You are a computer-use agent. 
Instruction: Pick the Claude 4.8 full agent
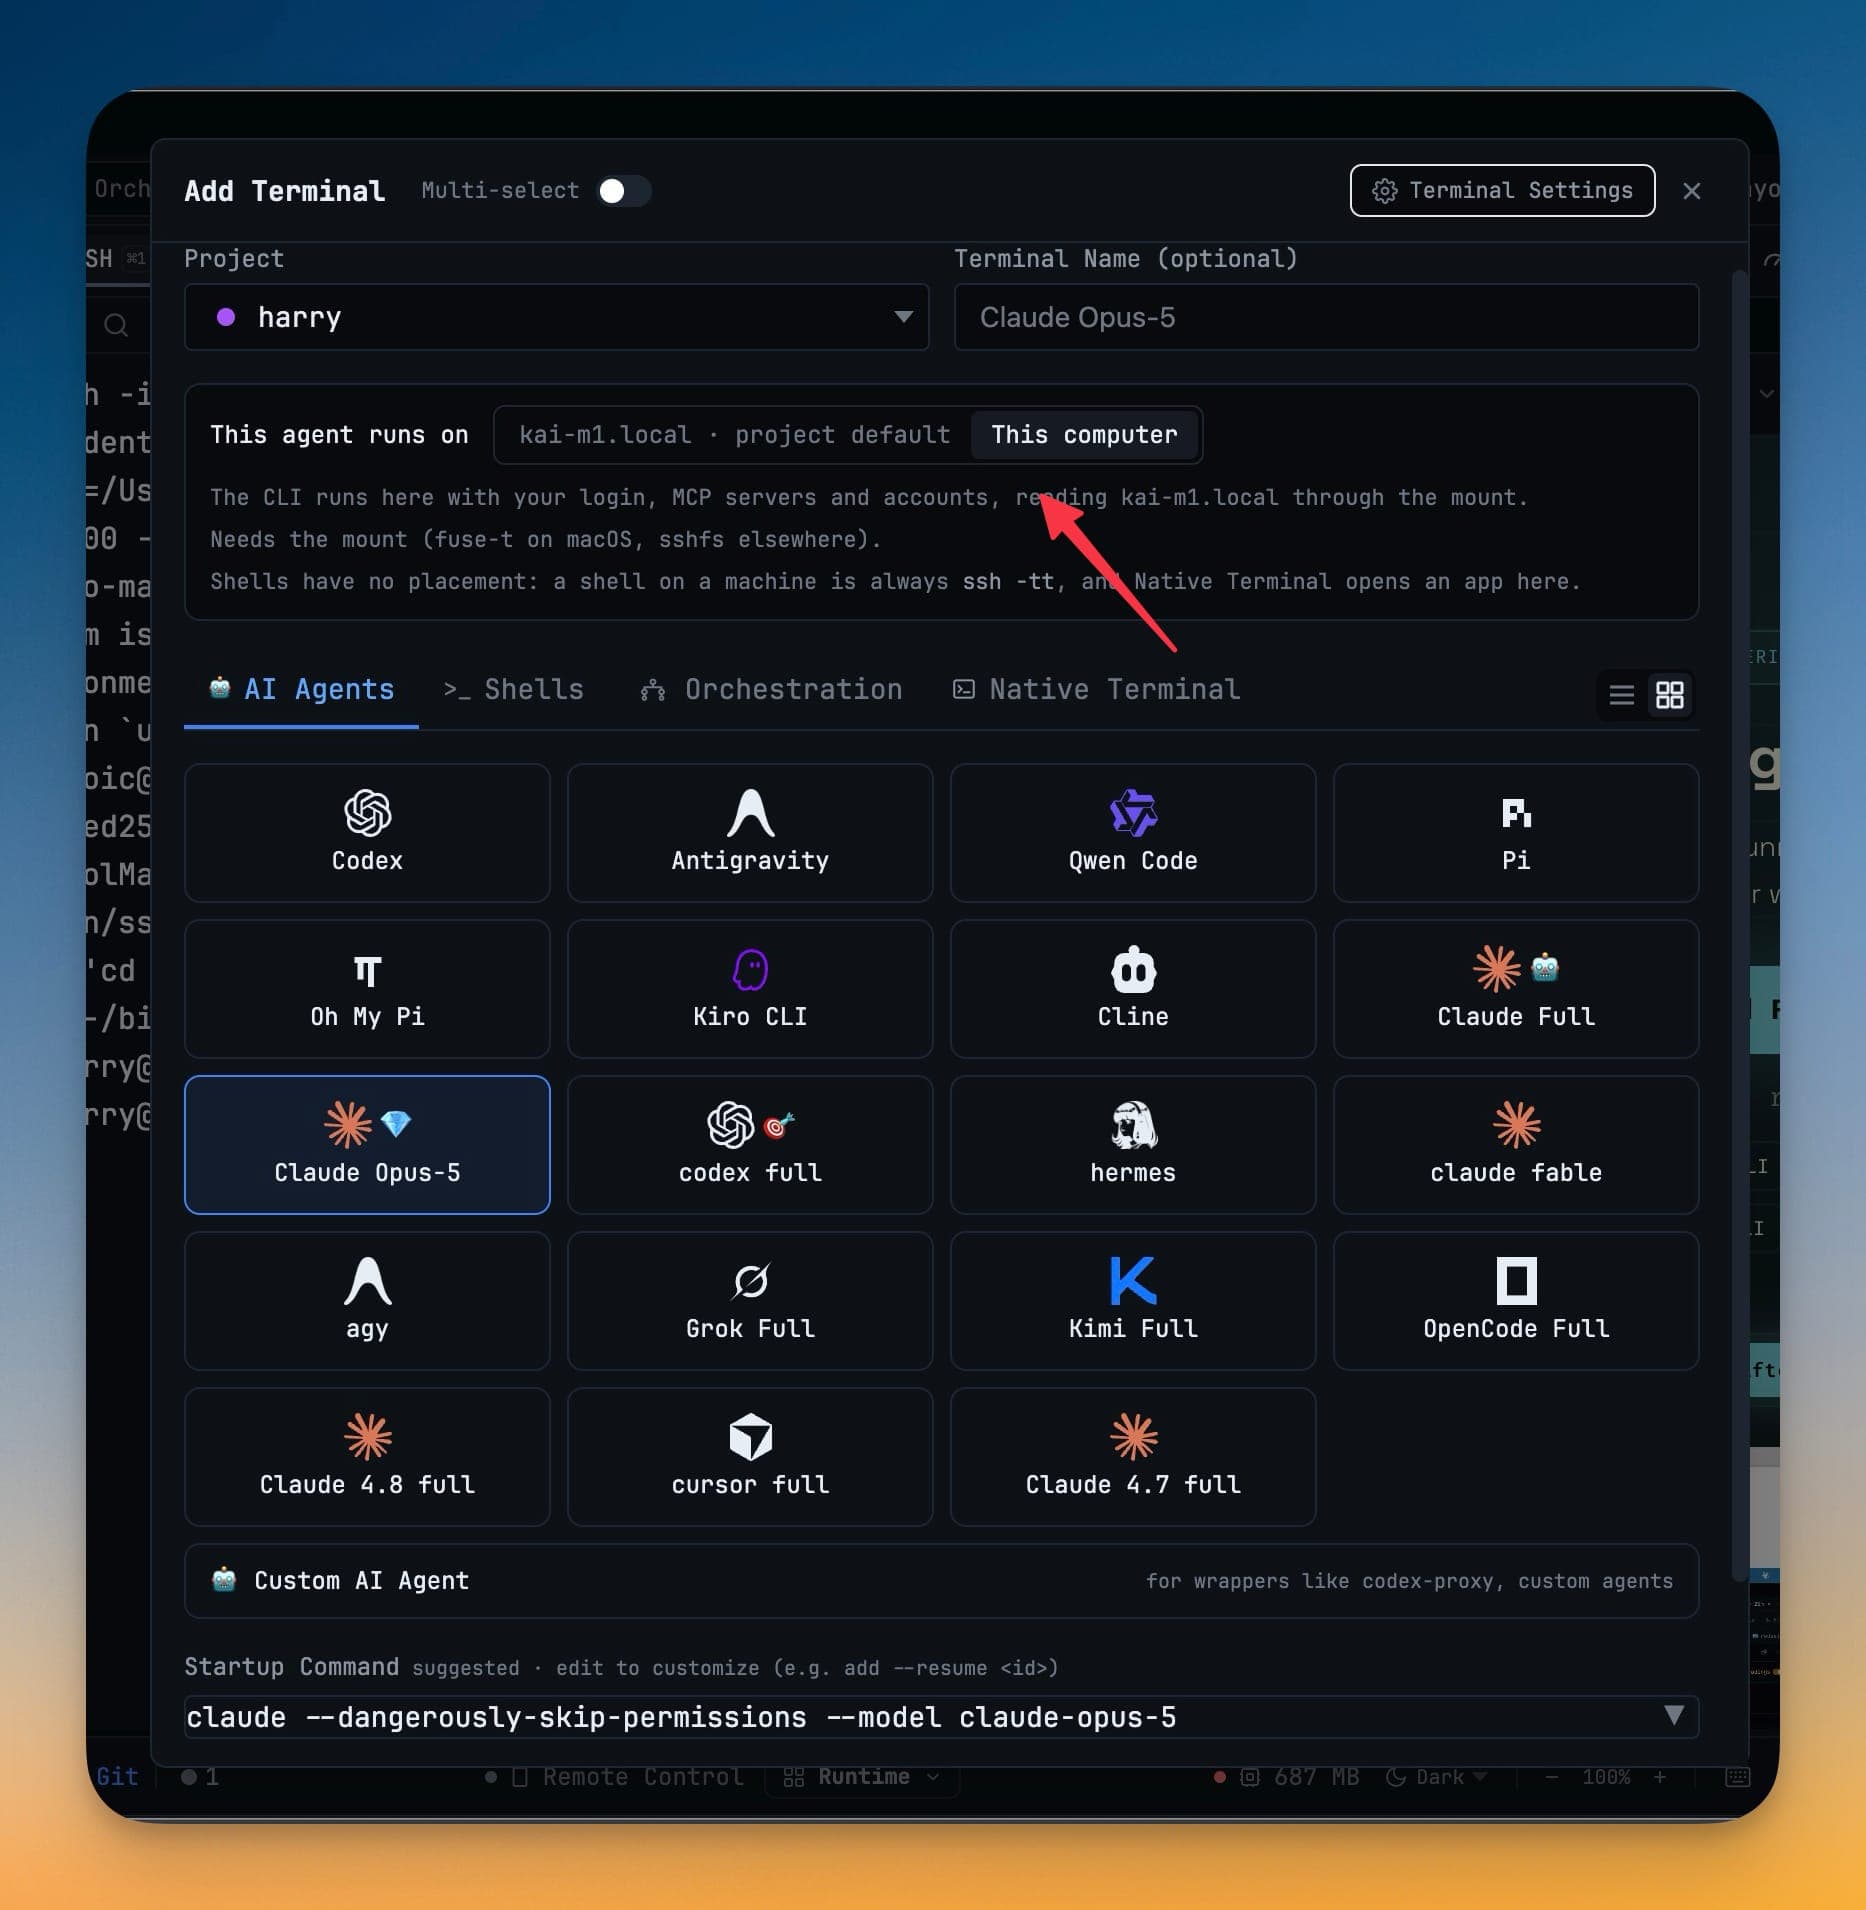[367, 1457]
